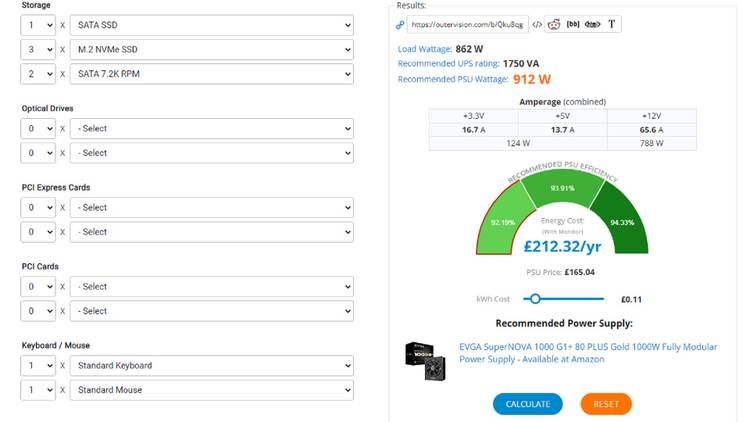Screen dimensions: 750x422
Task: Click the outervision share URL field
Action: [x=467, y=24]
